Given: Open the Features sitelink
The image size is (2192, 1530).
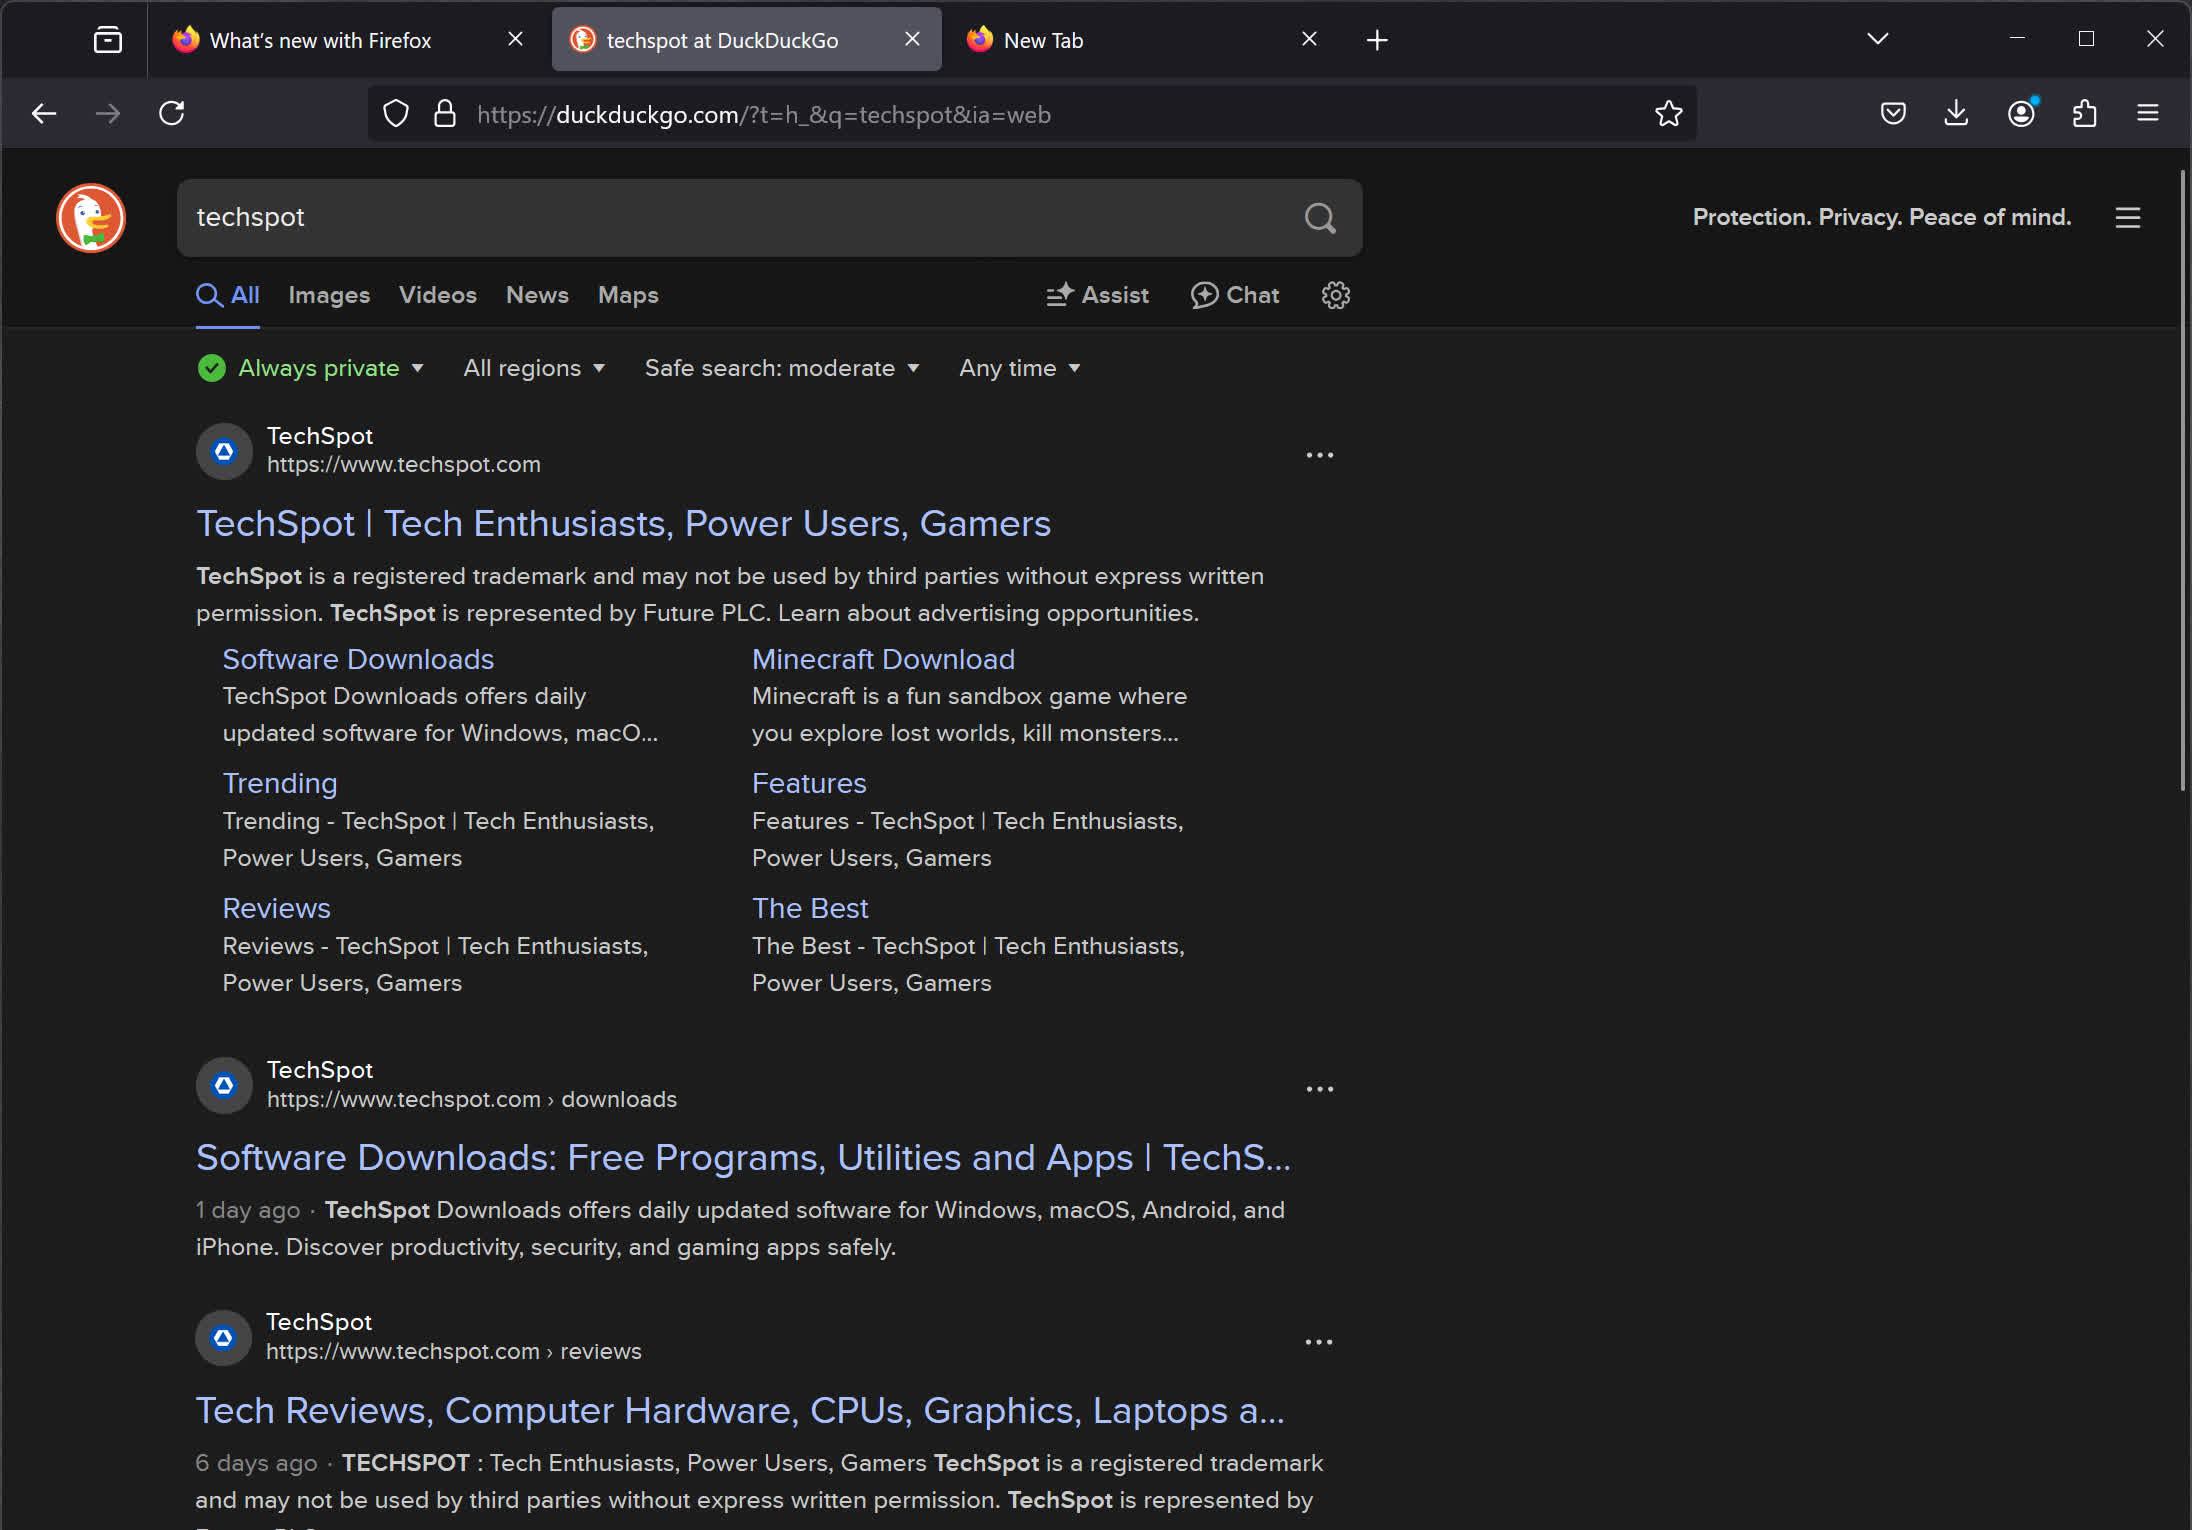Looking at the screenshot, I should click(809, 783).
